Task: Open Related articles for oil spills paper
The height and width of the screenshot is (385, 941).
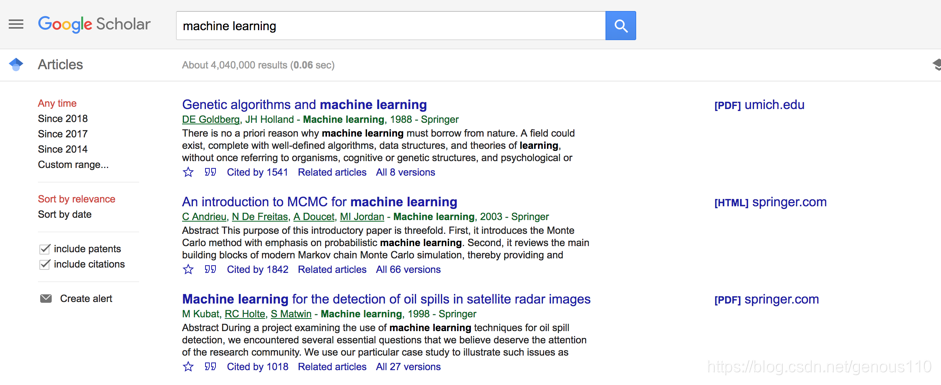Action: click(332, 366)
